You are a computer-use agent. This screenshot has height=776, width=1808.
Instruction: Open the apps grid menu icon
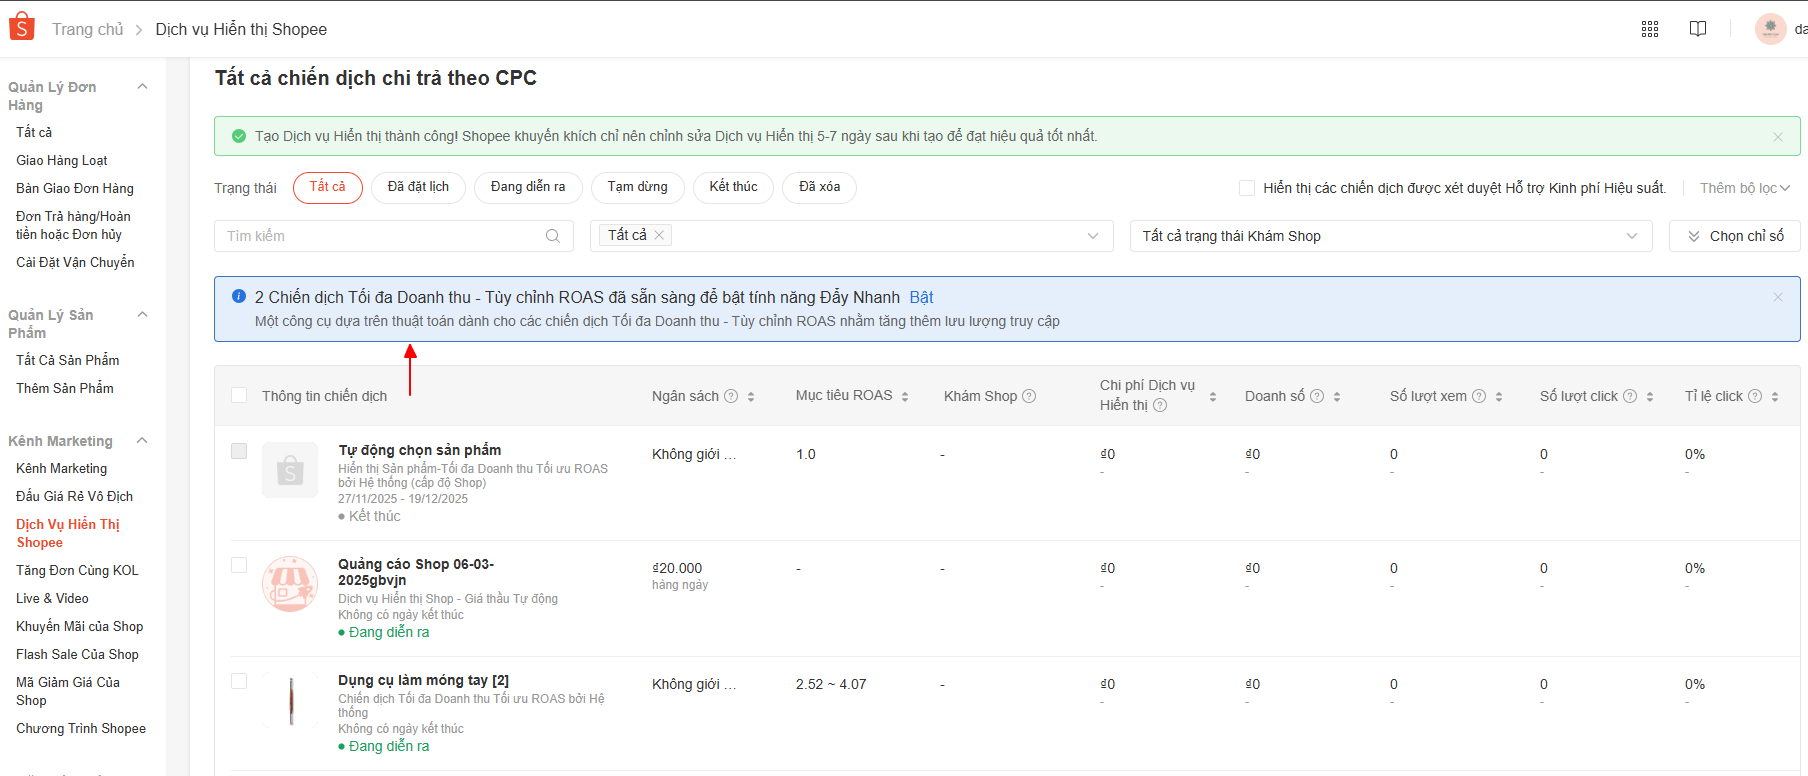[x=1650, y=29]
